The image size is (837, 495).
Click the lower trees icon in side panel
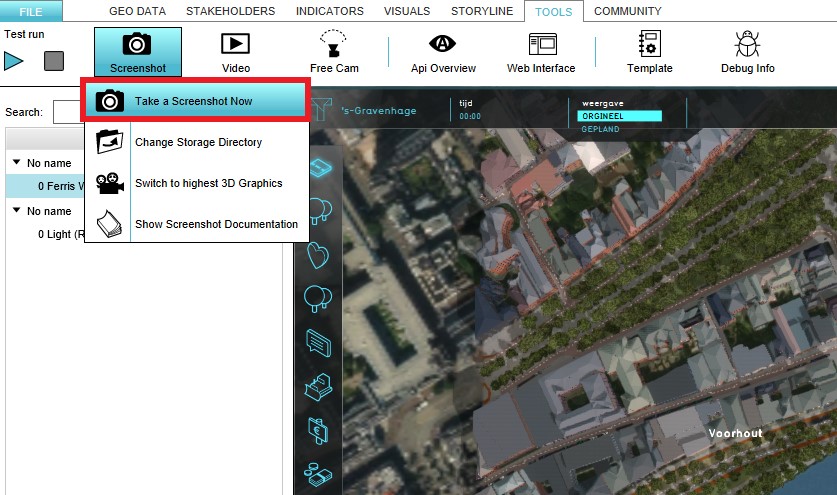point(318,298)
